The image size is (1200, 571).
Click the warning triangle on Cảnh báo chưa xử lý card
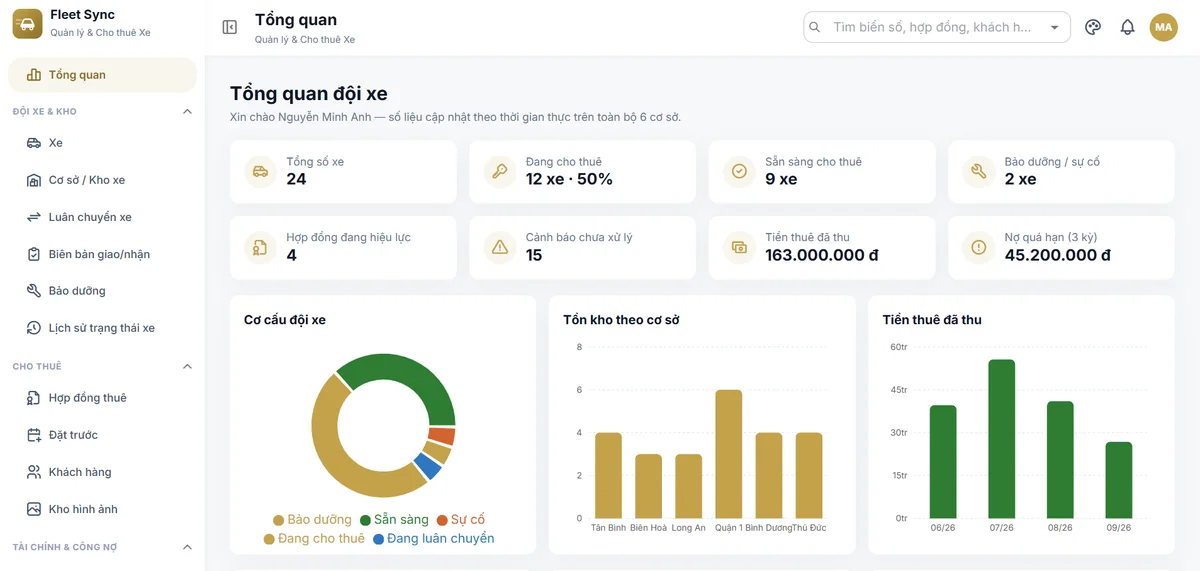(499, 247)
